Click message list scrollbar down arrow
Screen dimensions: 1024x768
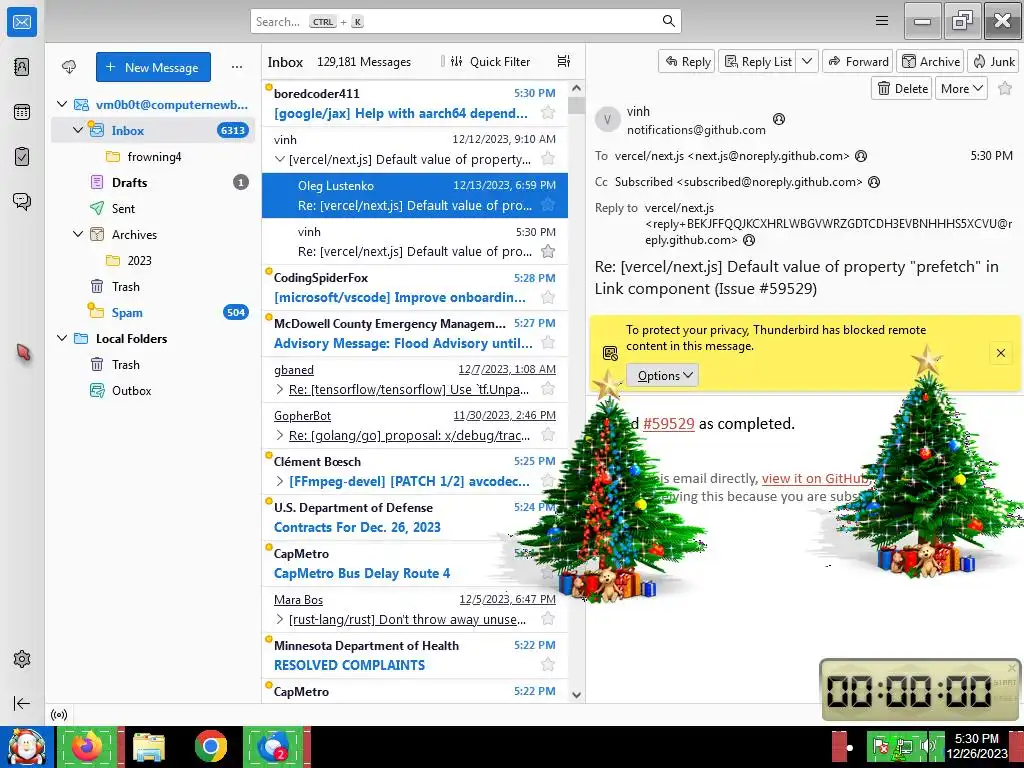click(x=576, y=695)
